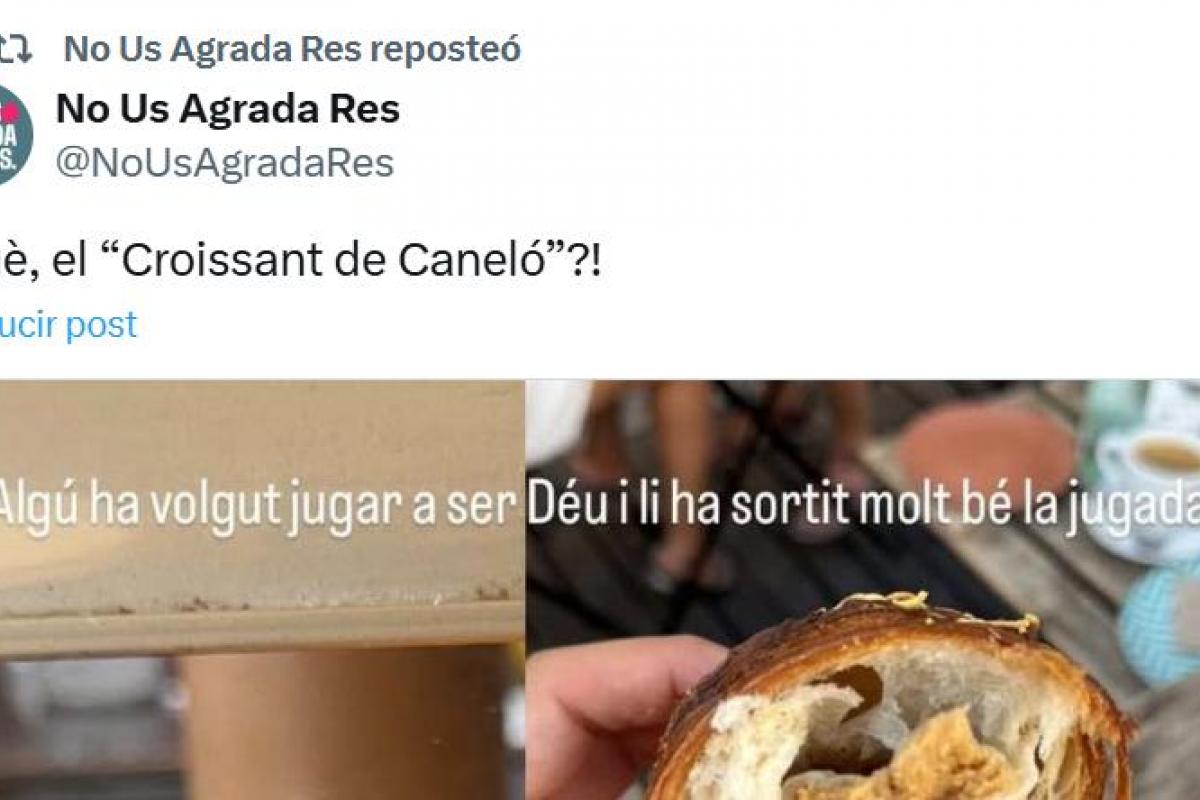The height and width of the screenshot is (800, 1200).
Task: Open the No Us Agrada Res profile avatar
Action: tap(14, 134)
